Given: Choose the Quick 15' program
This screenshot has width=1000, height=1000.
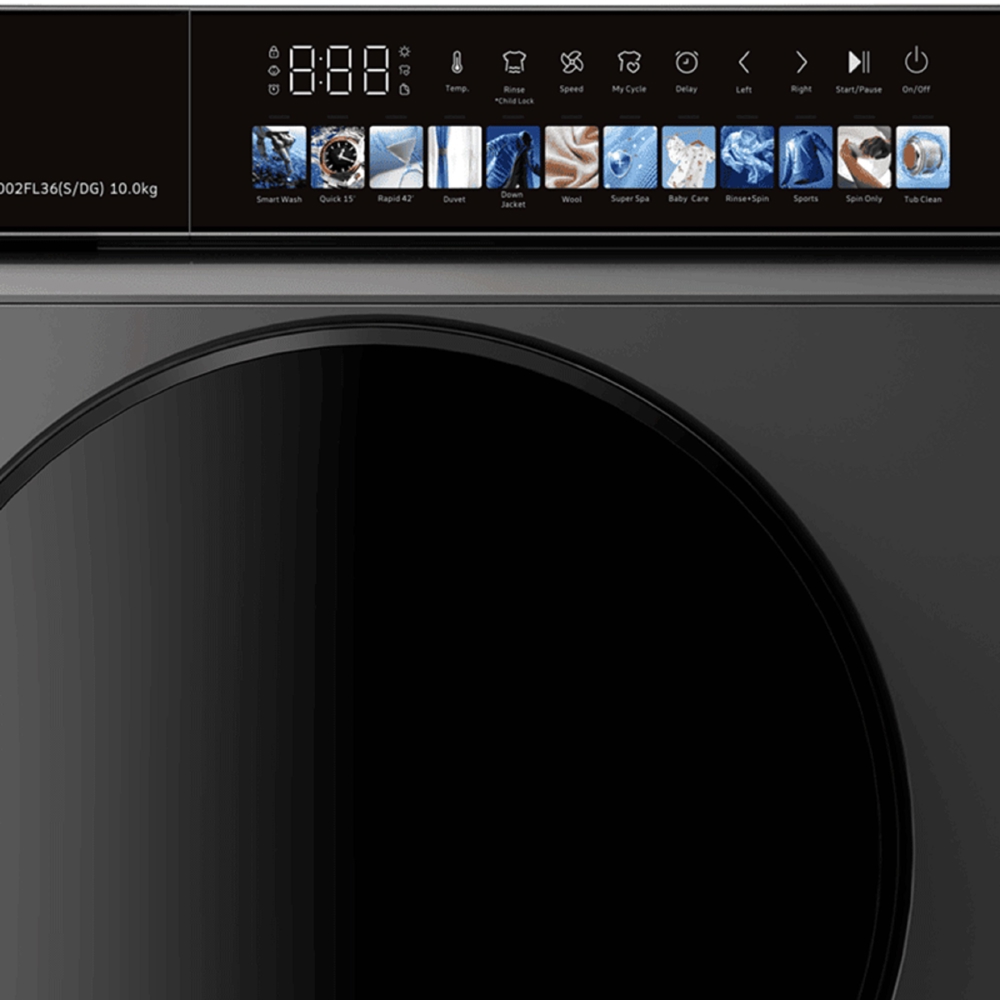Looking at the screenshot, I should click(338, 157).
